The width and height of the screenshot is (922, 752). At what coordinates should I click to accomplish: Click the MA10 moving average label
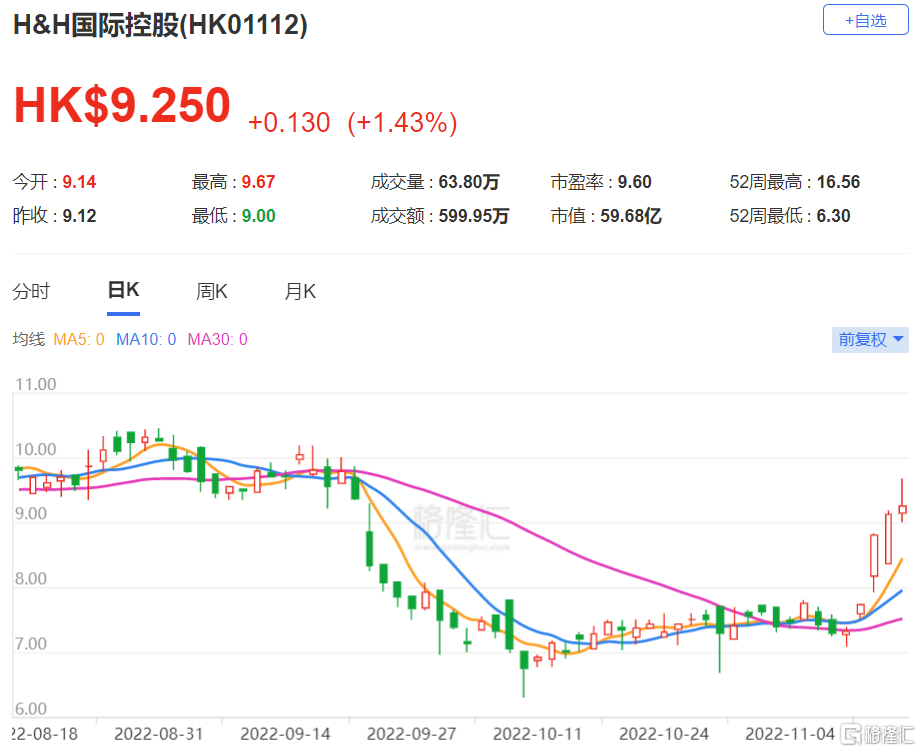(146, 339)
